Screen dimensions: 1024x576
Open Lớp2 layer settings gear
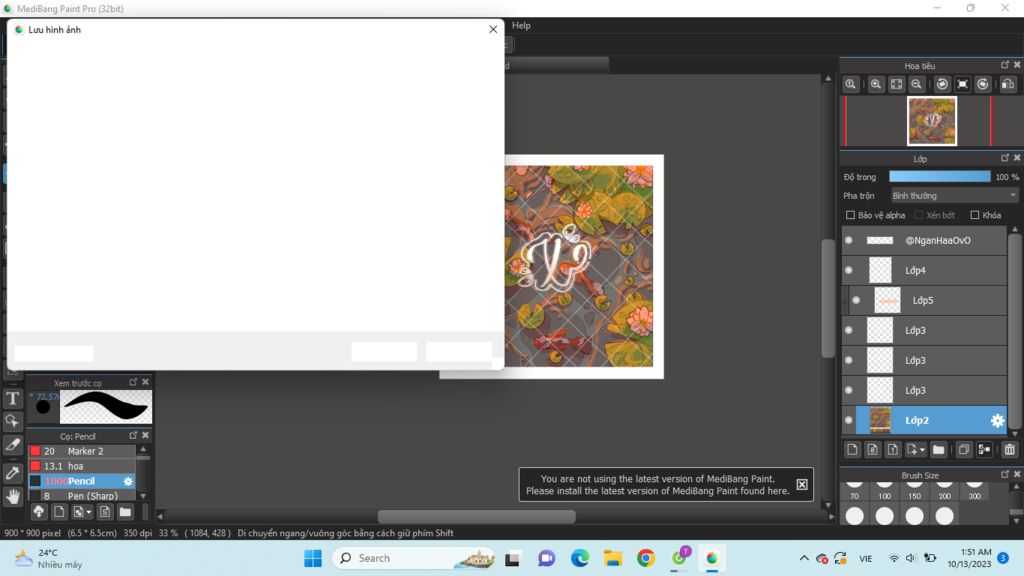click(997, 421)
